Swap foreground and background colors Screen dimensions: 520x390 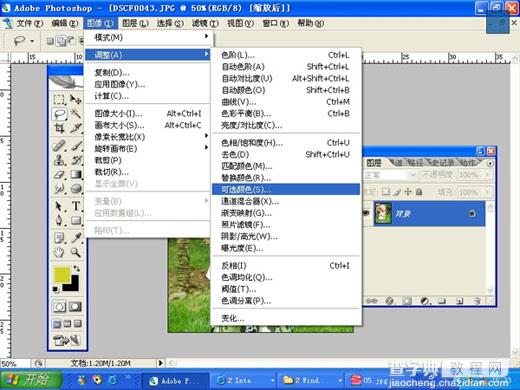tap(76, 268)
